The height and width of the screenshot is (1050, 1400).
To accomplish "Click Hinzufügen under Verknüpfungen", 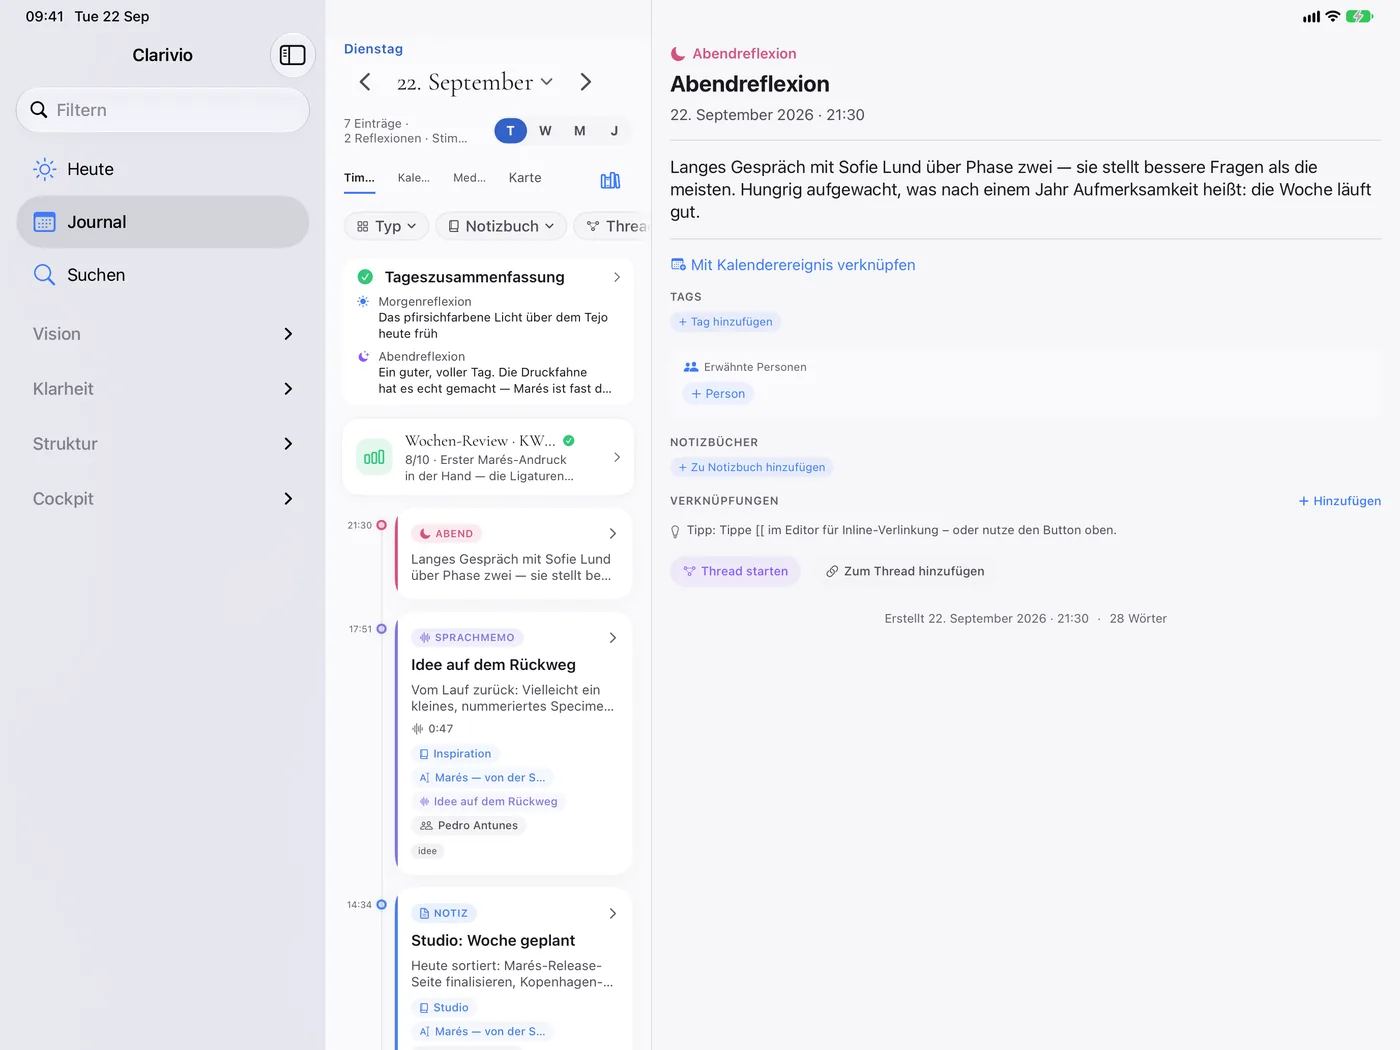I will (1340, 501).
